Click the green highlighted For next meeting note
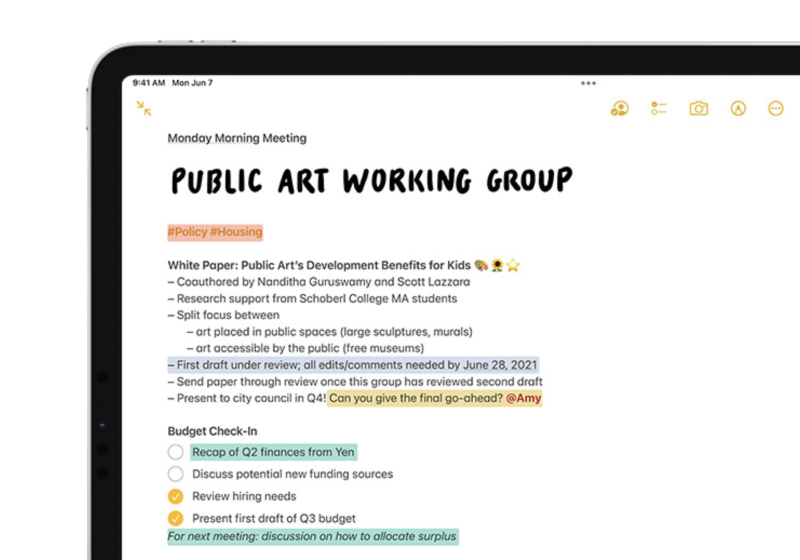 click(x=312, y=537)
